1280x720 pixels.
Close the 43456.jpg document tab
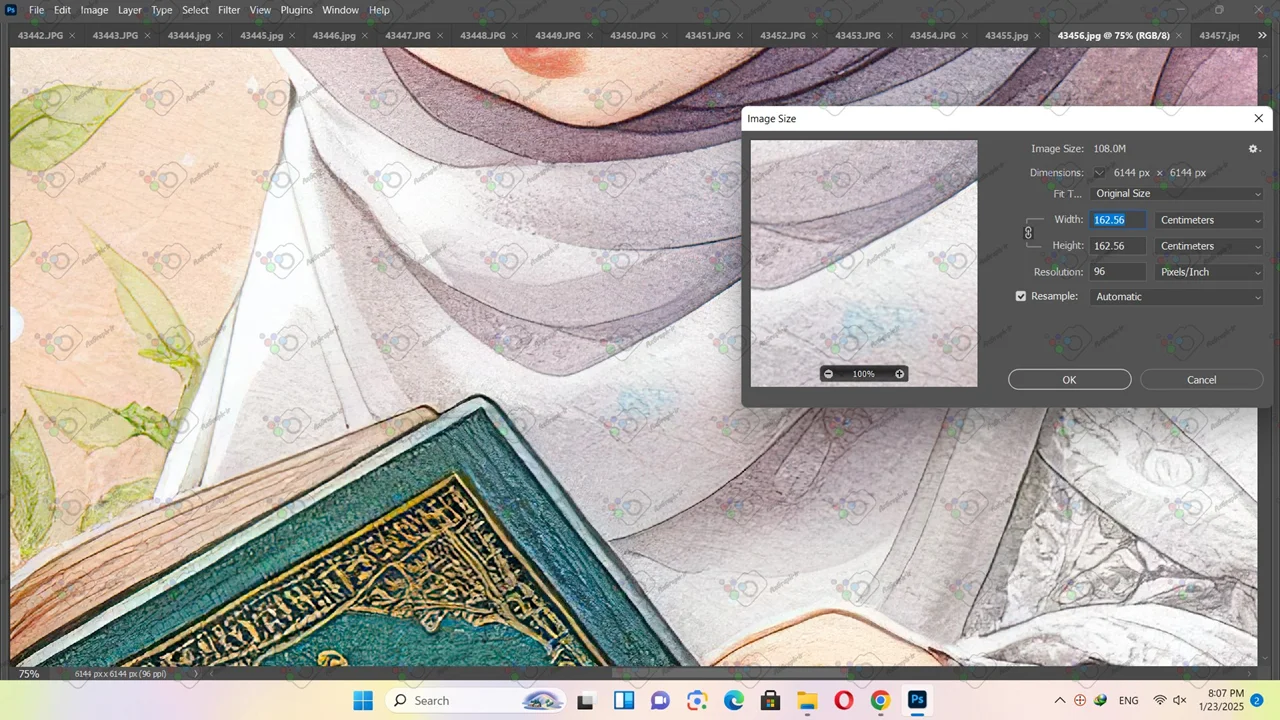click(x=1179, y=36)
